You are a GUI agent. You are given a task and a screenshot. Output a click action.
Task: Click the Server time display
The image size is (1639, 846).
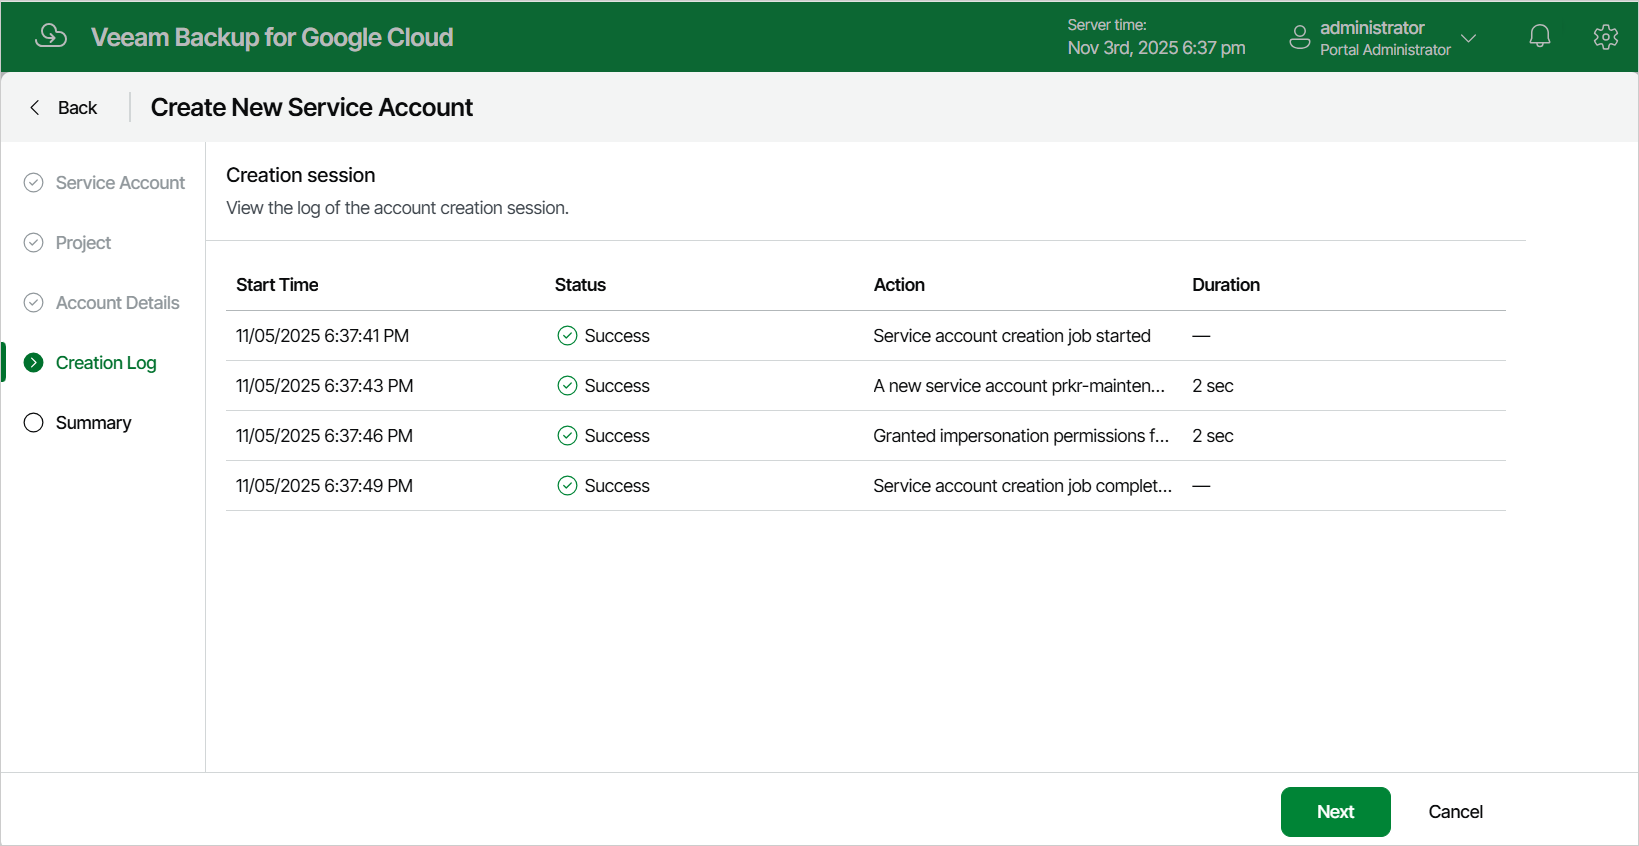click(1156, 37)
